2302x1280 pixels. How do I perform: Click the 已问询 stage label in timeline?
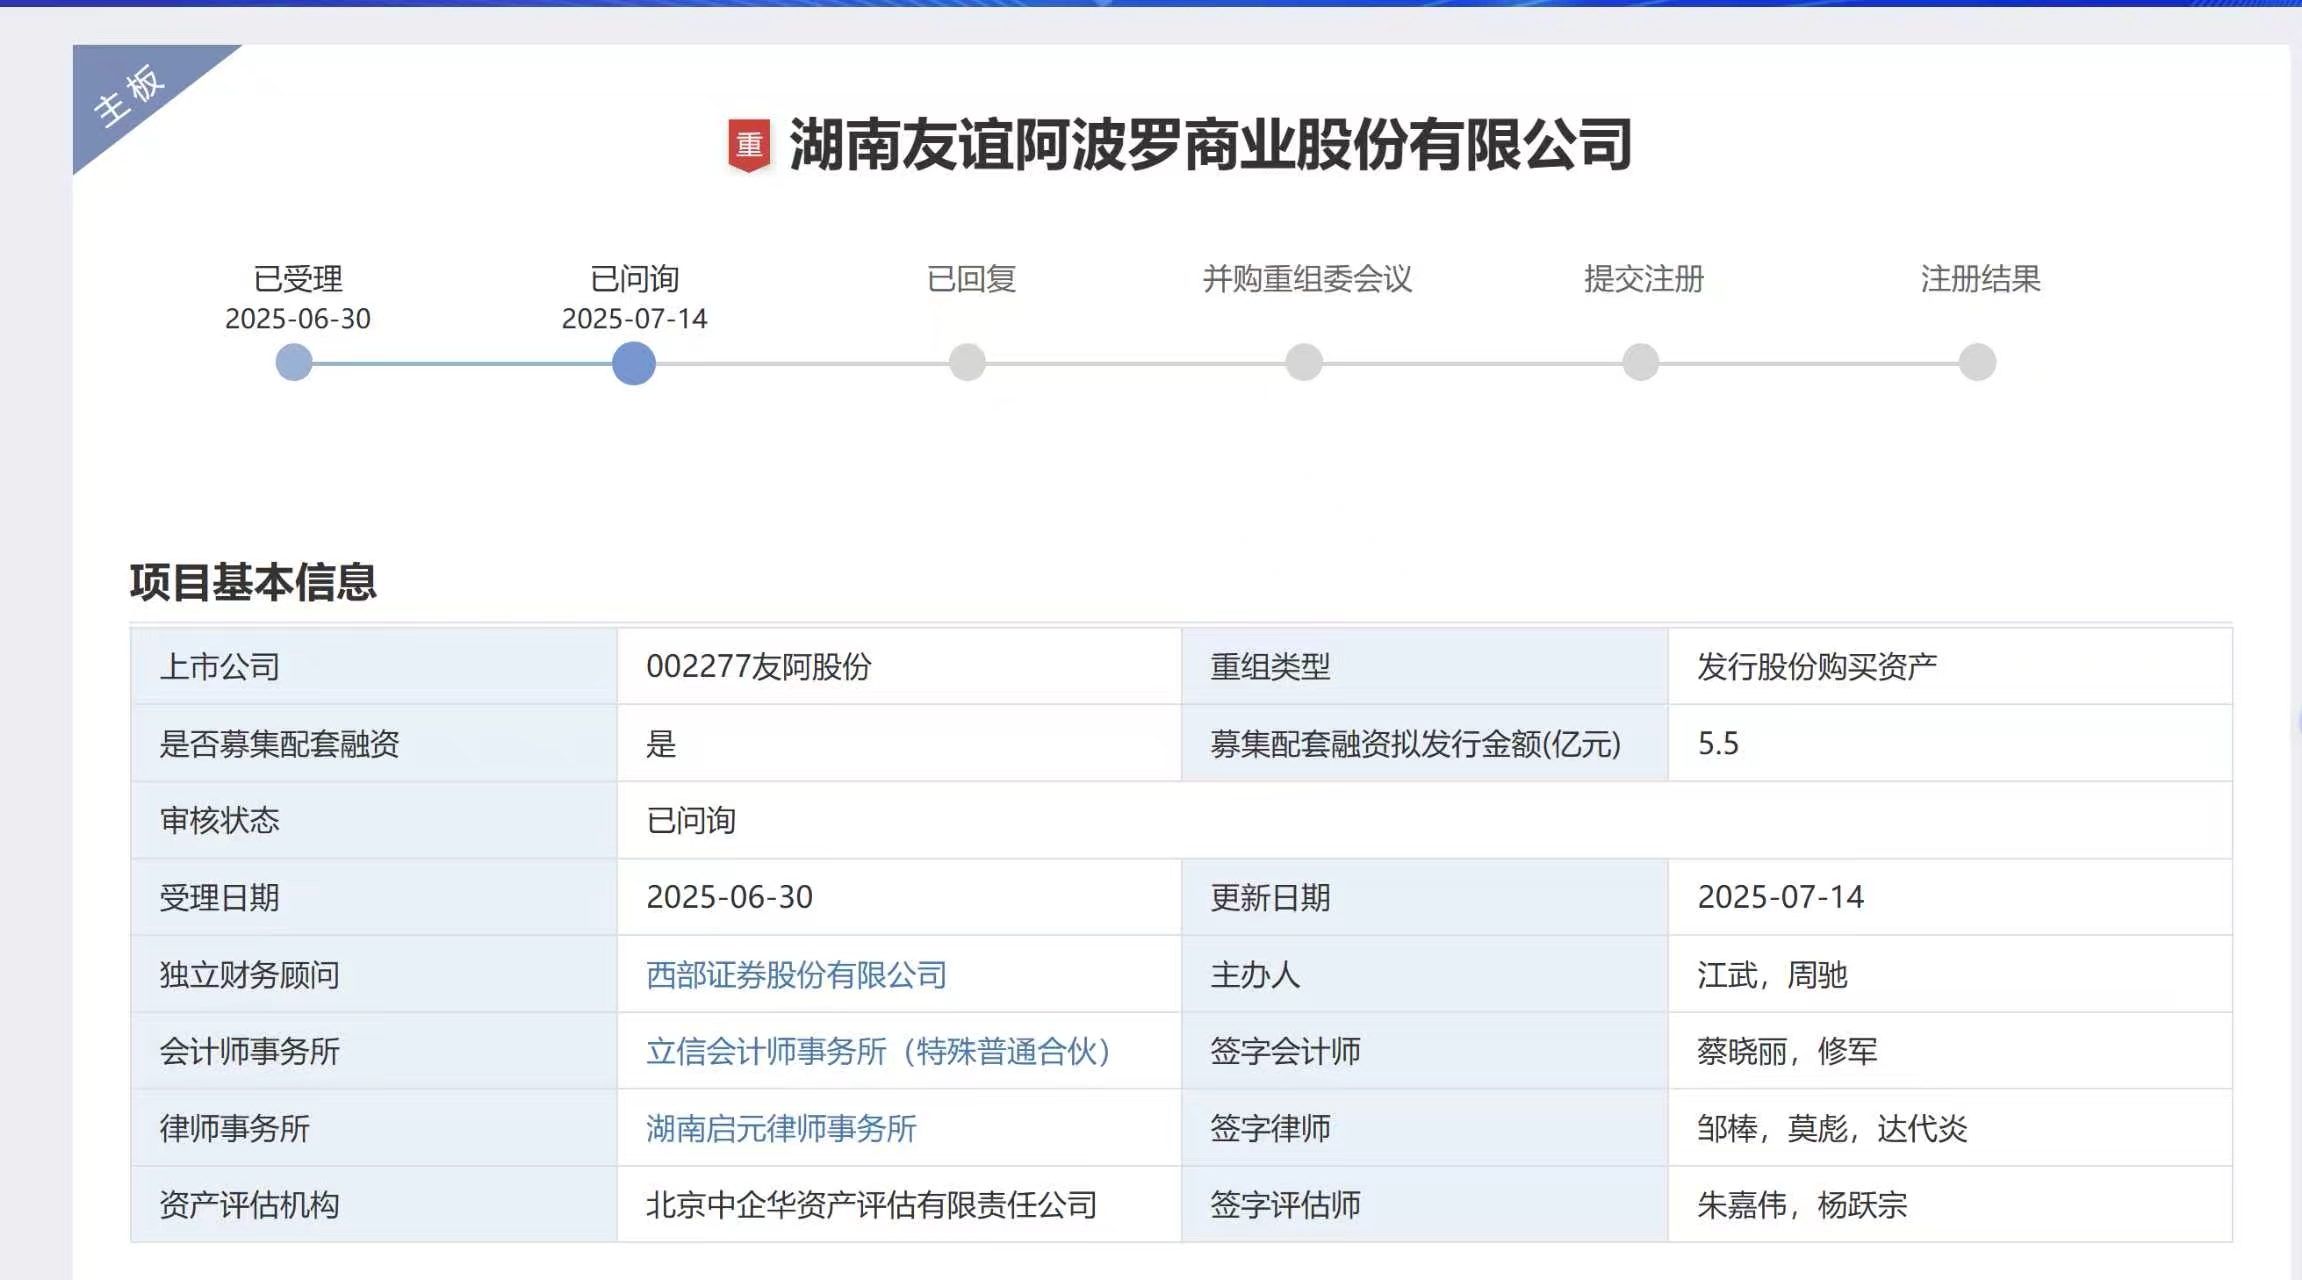tap(635, 279)
